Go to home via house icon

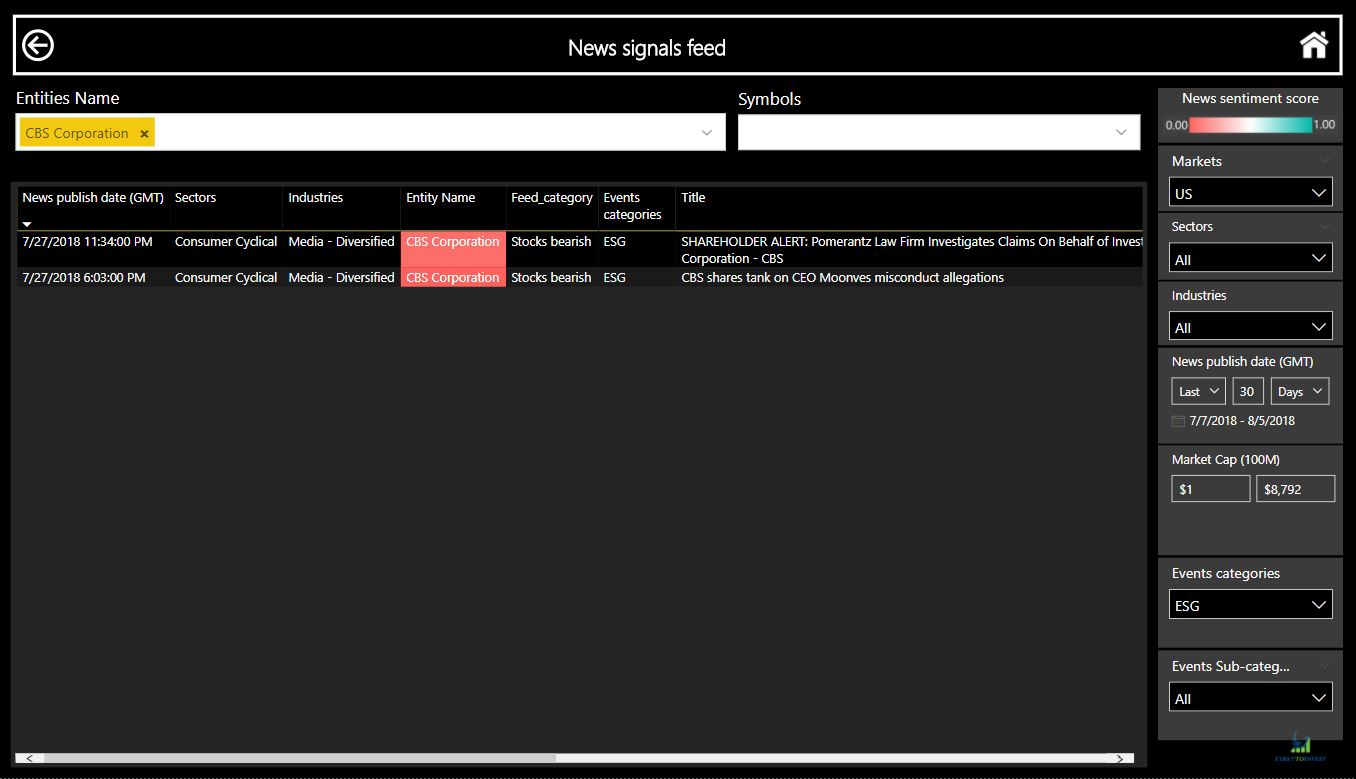pos(1313,45)
